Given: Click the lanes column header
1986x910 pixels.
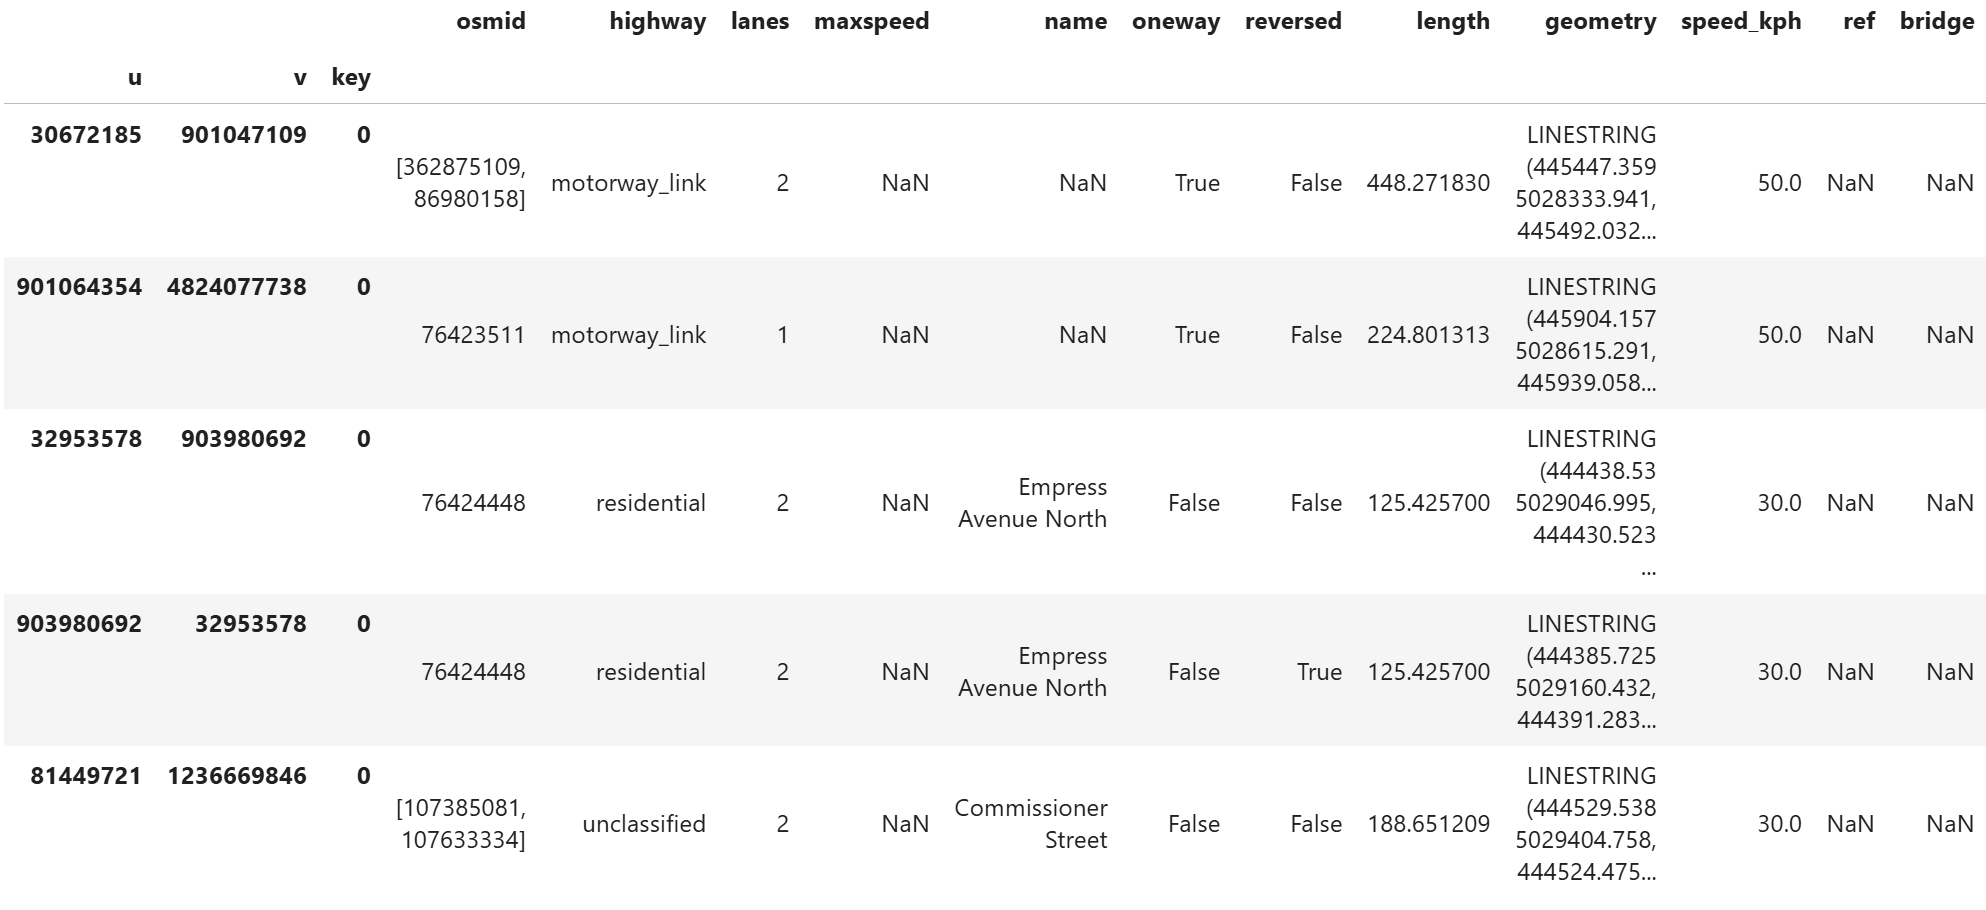Looking at the screenshot, I should (x=759, y=22).
